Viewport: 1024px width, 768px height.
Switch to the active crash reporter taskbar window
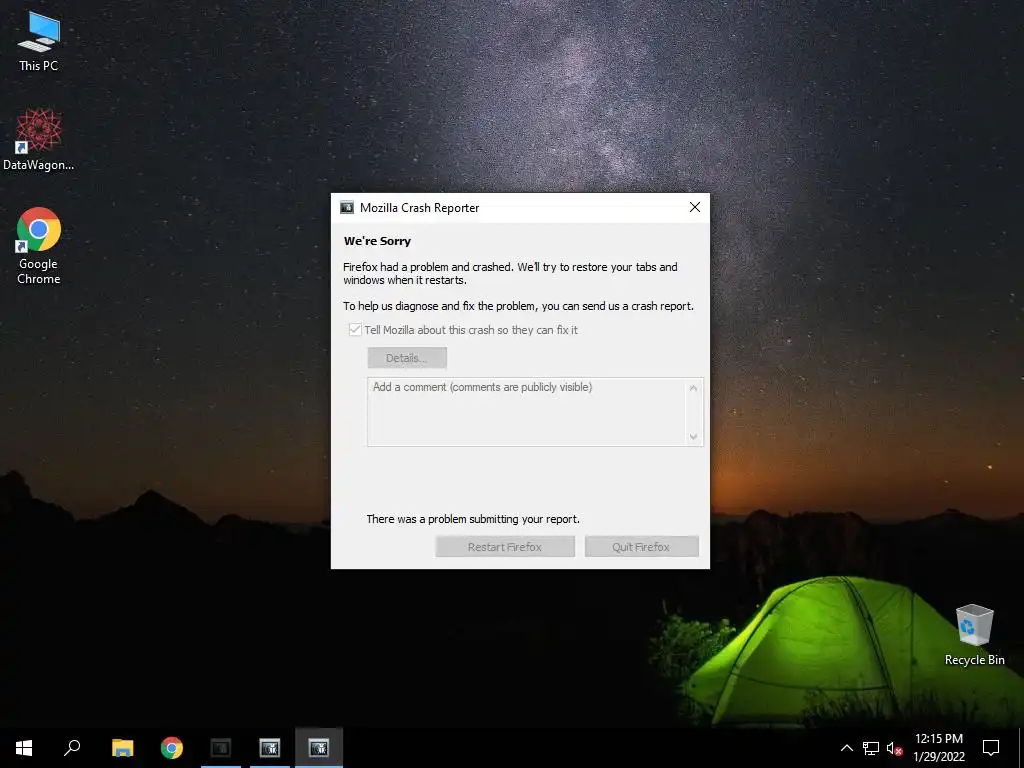(x=319, y=748)
